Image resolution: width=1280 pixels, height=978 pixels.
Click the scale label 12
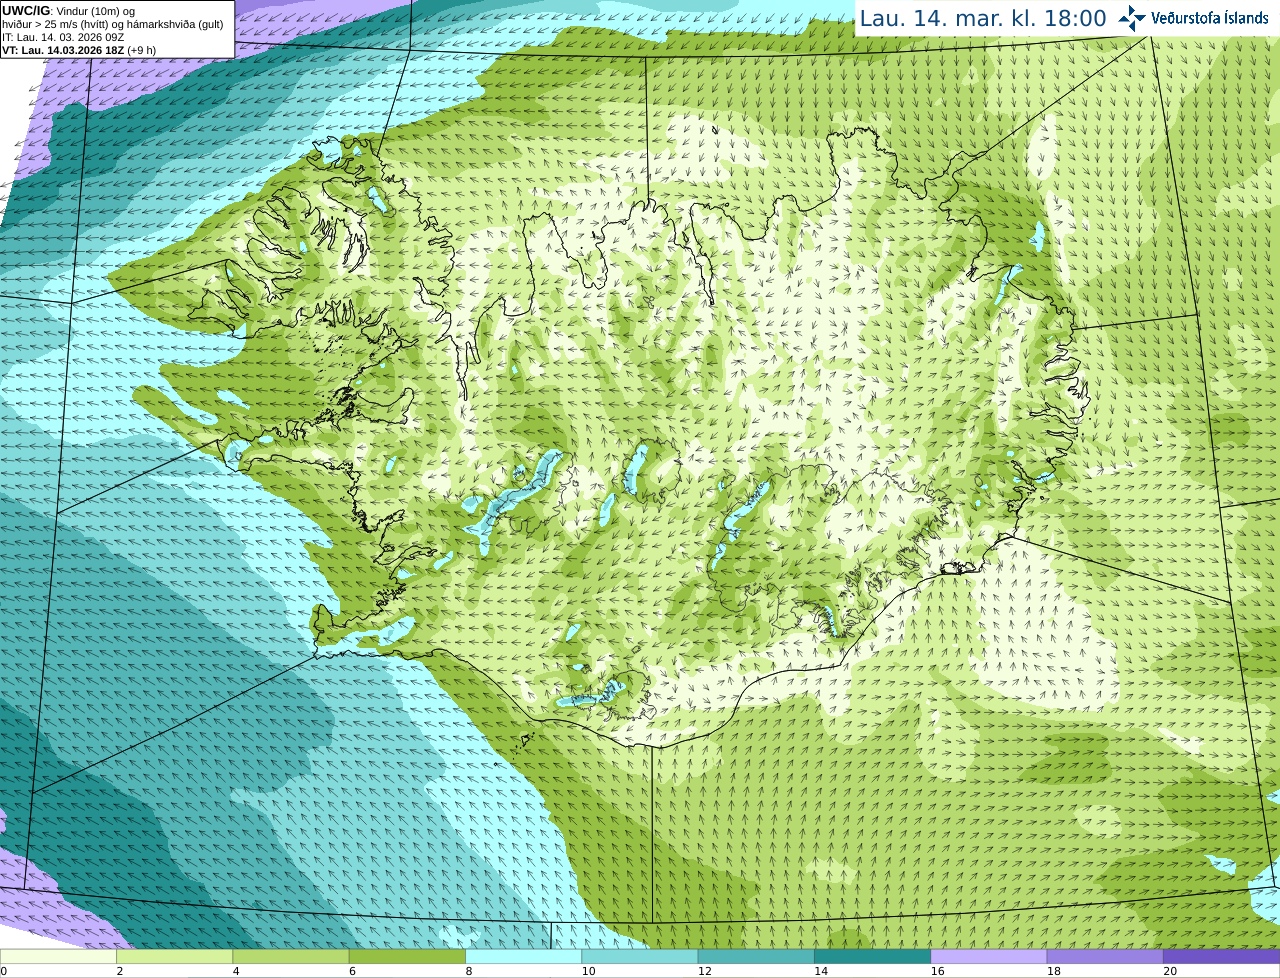click(705, 971)
